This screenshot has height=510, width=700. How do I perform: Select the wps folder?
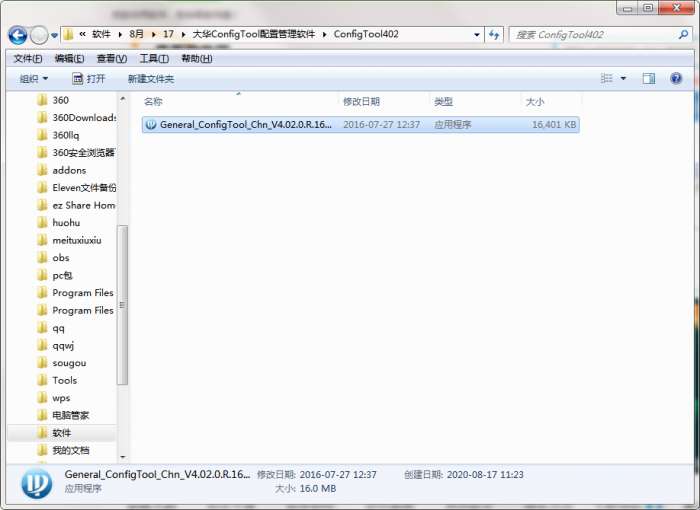pyautogui.click(x=61, y=398)
